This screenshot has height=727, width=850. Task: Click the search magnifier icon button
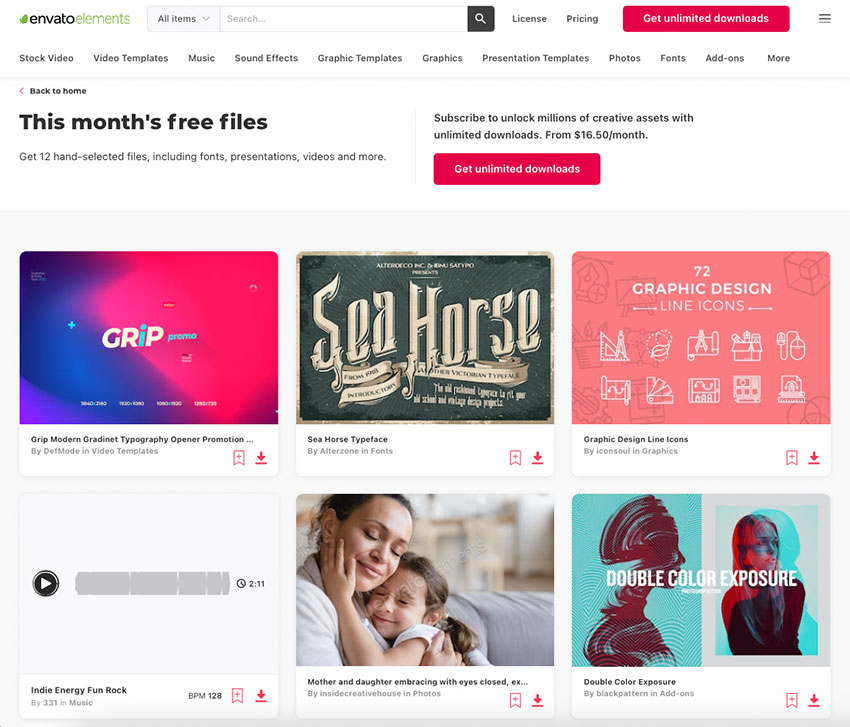point(480,18)
